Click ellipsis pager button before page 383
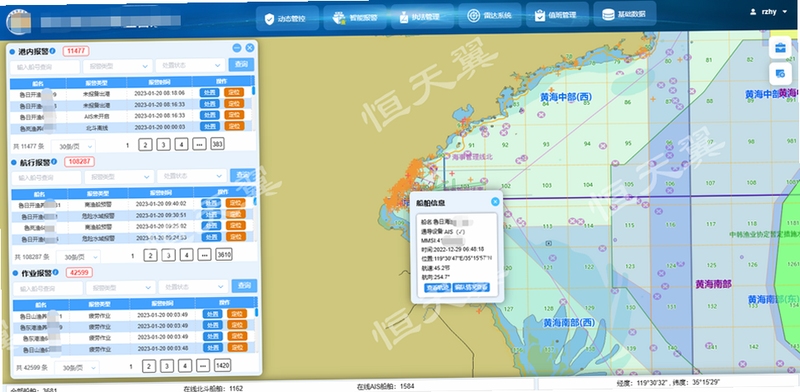Viewport: 800px width, 392px height. point(199,144)
